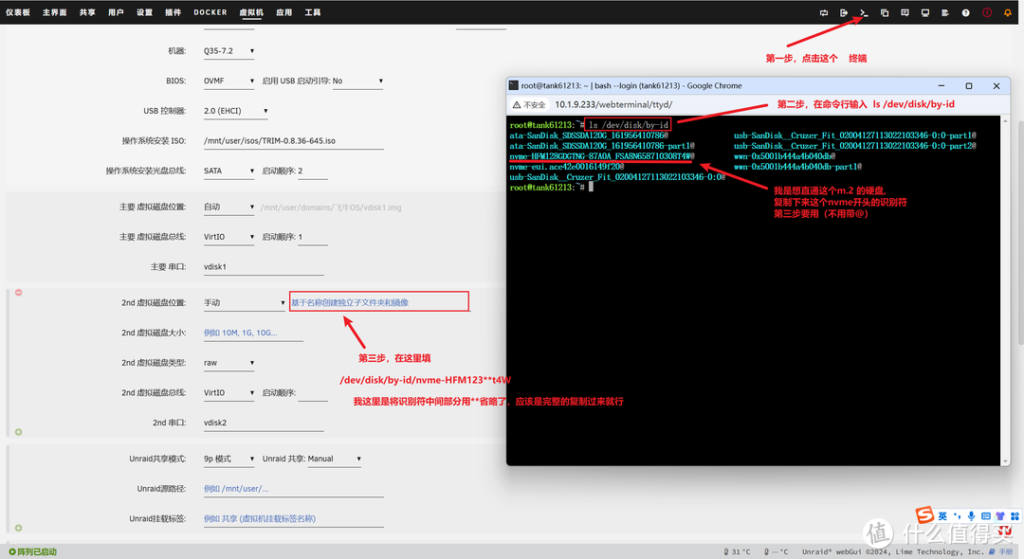Open the 虚拟机 menu tab

[x=251, y=12]
